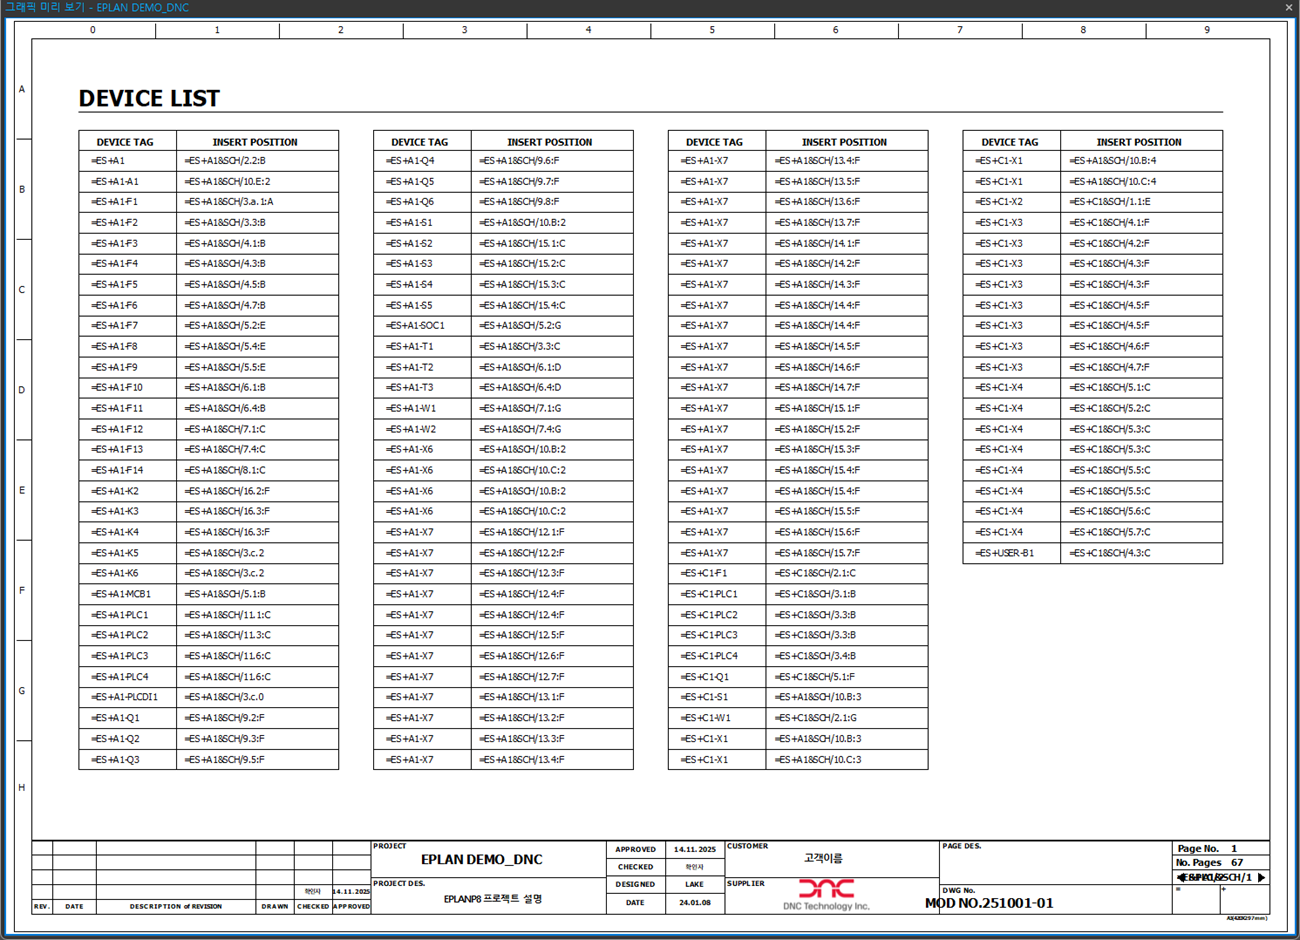This screenshot has height=940, width=1300.
Task: Select the DEVICE LIST heading
Action: [x=149, y=98]
